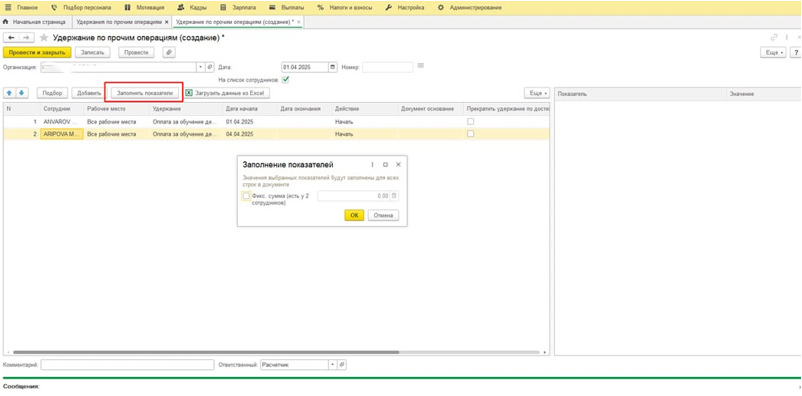Switch to Начальная страница tab

pyautogui.click(x=34, y=23)
